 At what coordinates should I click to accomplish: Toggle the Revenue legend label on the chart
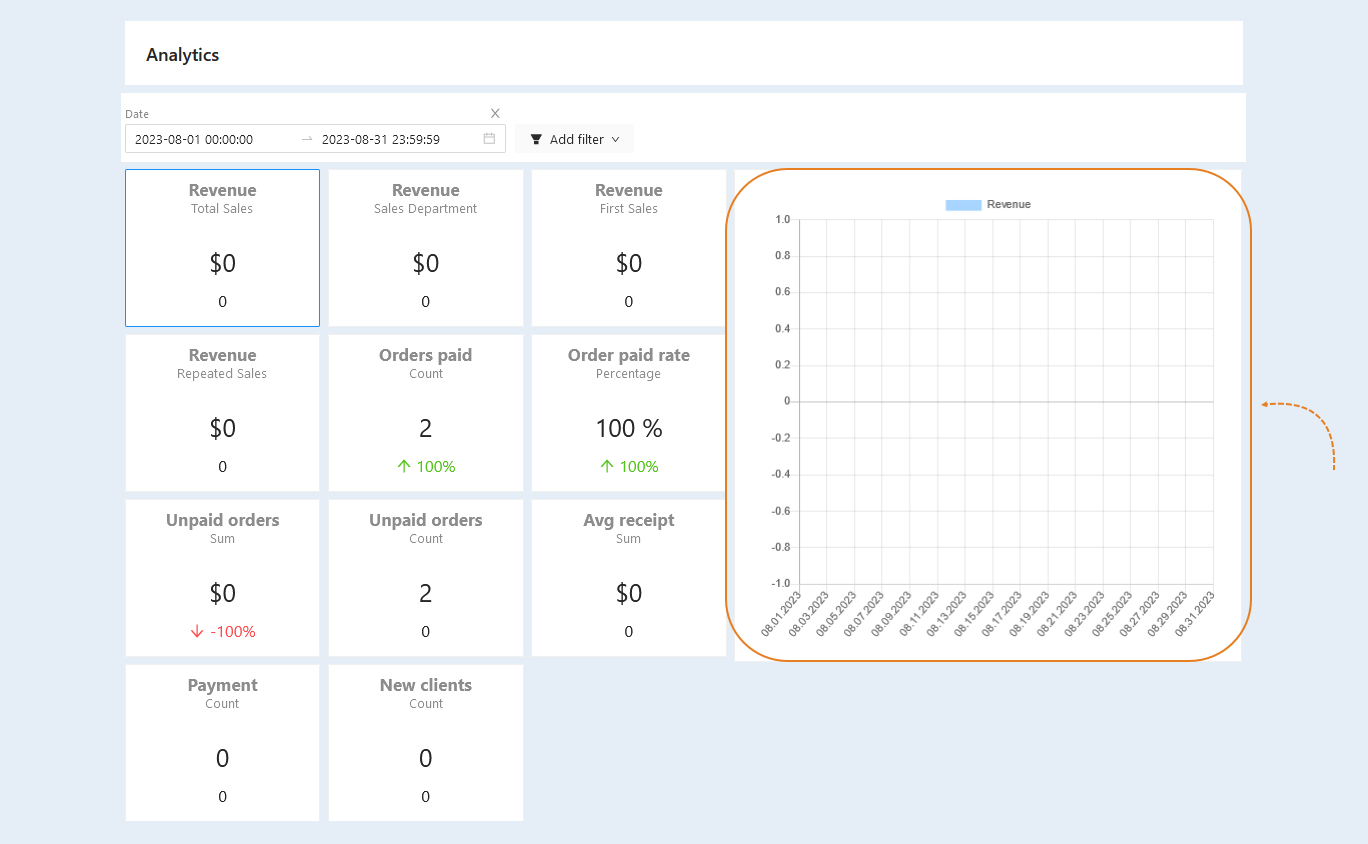tap(1008, 204)
